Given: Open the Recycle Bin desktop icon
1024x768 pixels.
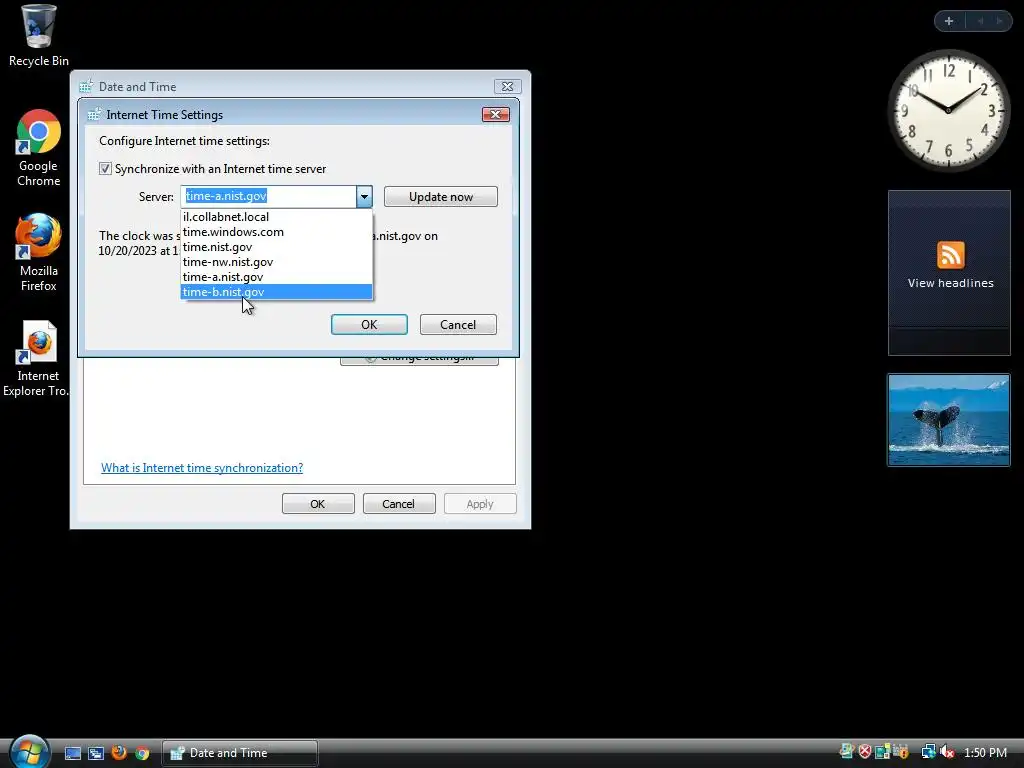Looking at the screenshot, I should click(38, 35).
